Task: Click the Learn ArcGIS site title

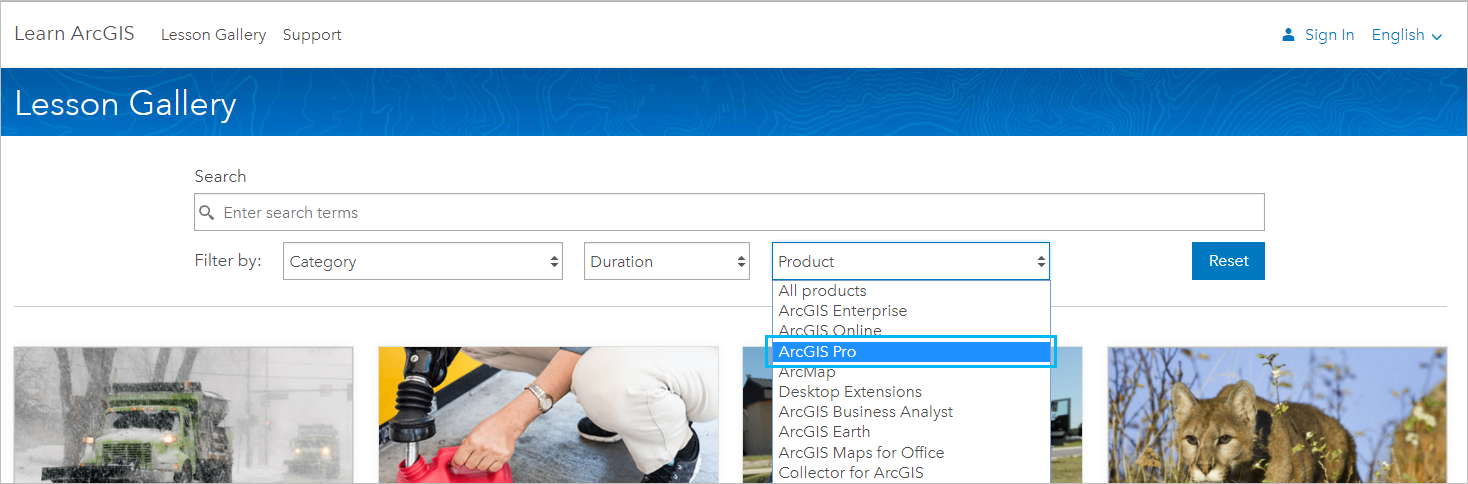Action: coord(74,34)
